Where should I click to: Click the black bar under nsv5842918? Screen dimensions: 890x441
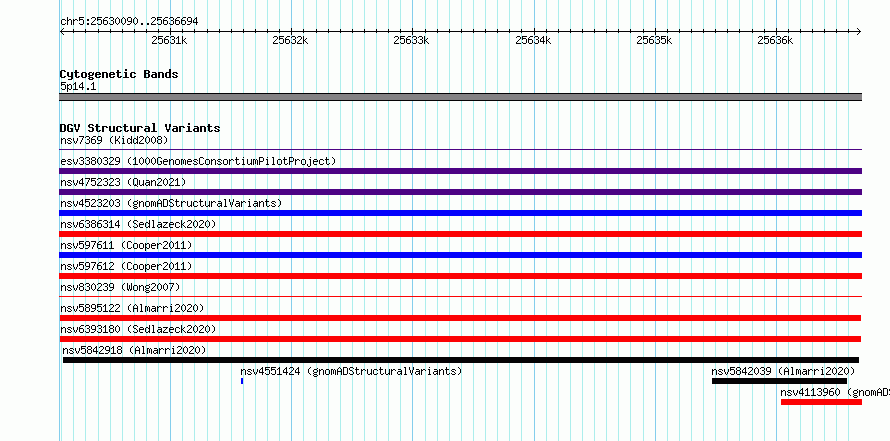pos(461,360)
